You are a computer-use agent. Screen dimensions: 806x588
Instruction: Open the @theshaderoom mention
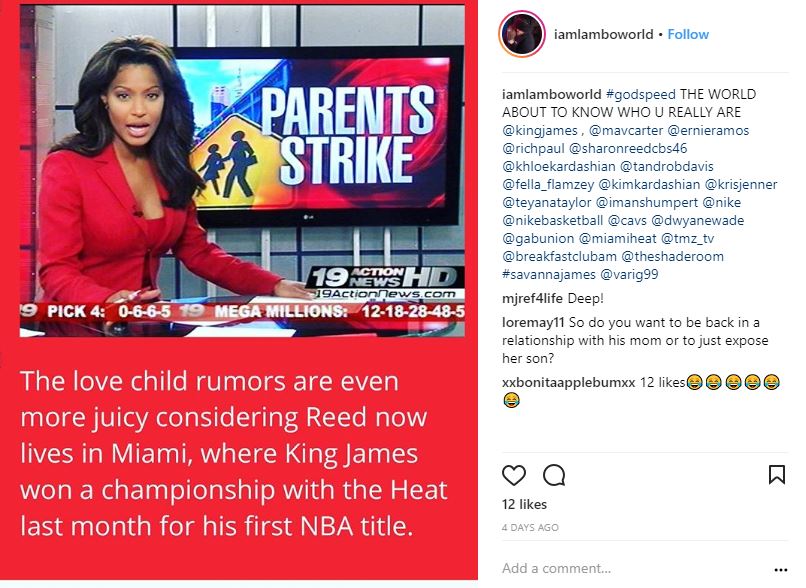(x=672, y=256)
